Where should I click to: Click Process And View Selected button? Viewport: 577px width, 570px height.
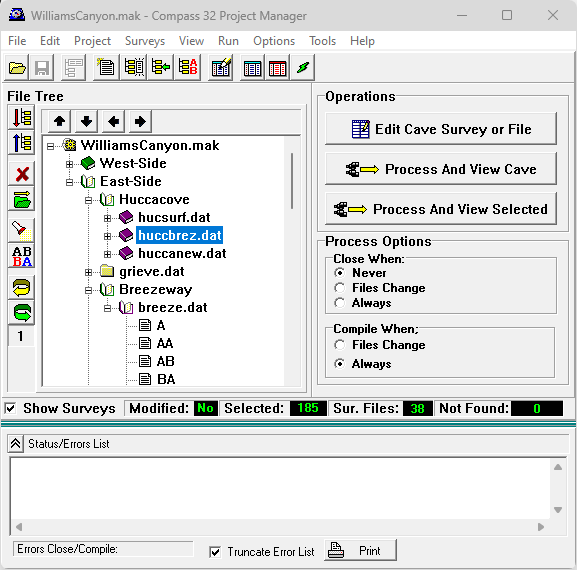[441, 209]
